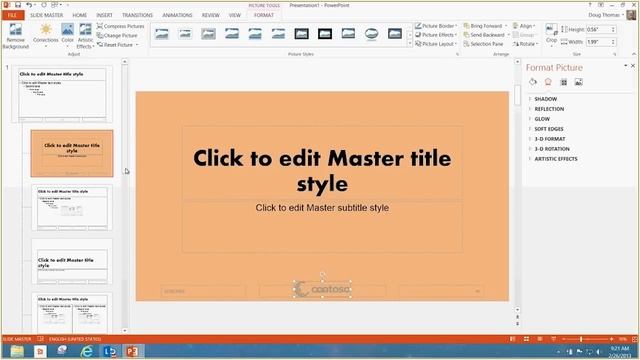Apply the first picture style in gallery
The image size is (640, 360).
point(162,34)
